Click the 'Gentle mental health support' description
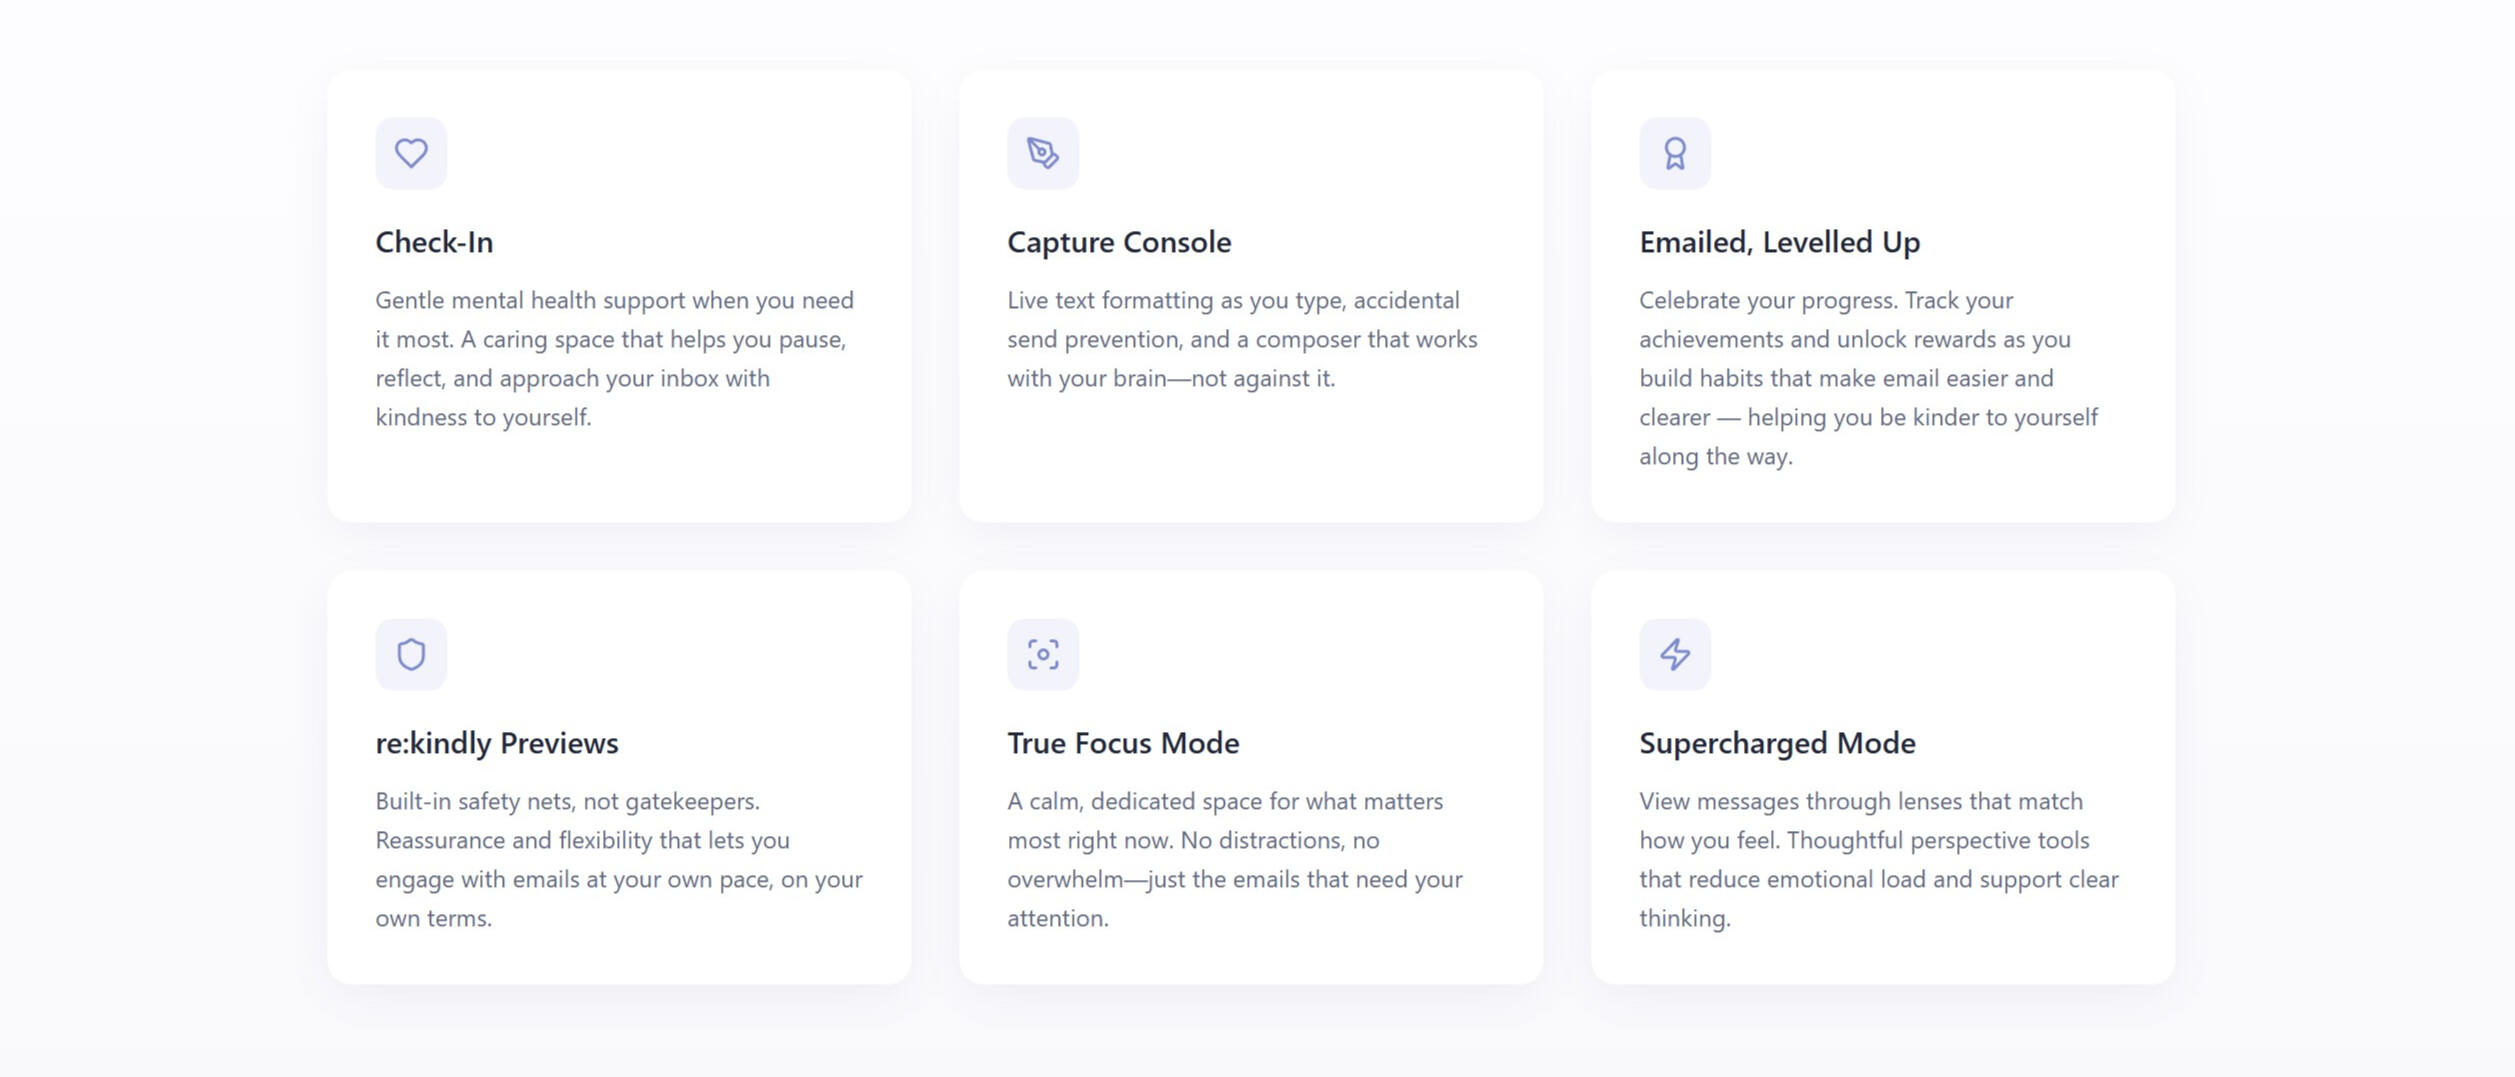Viewport: 2515px width, 1077px height. point(614,358)
